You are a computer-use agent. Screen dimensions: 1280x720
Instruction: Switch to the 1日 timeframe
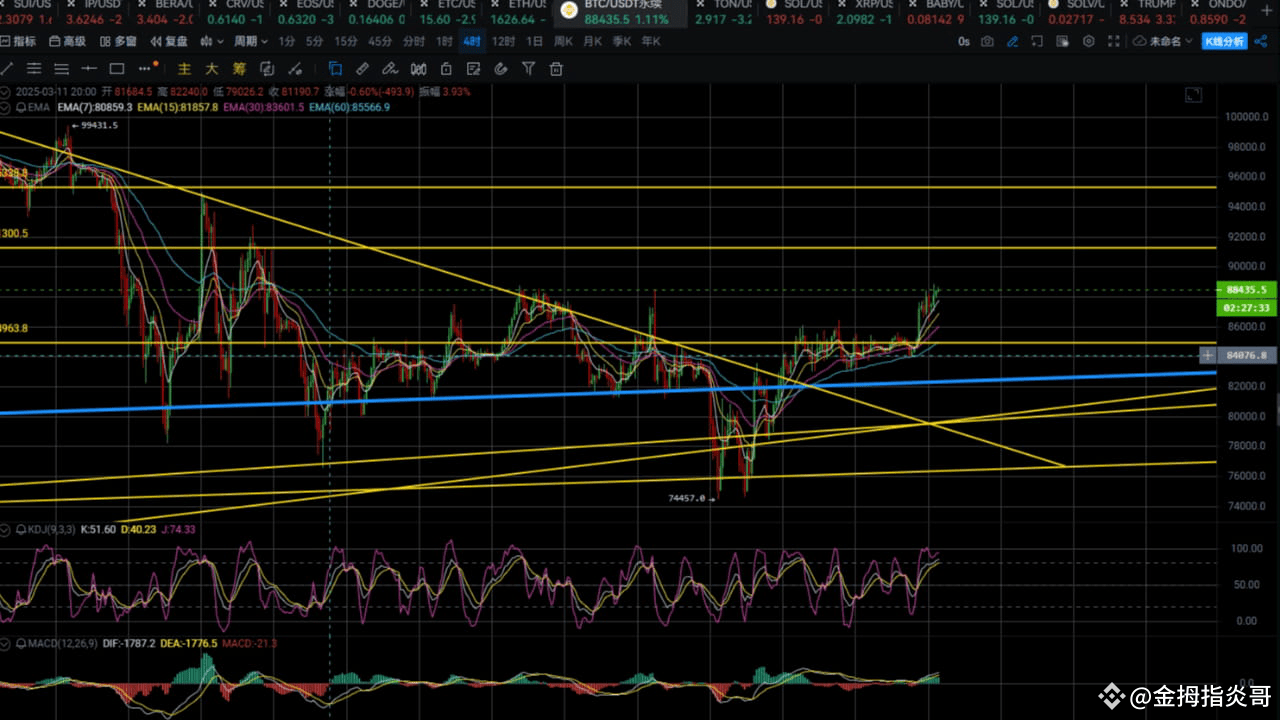[x=534, y=41]
